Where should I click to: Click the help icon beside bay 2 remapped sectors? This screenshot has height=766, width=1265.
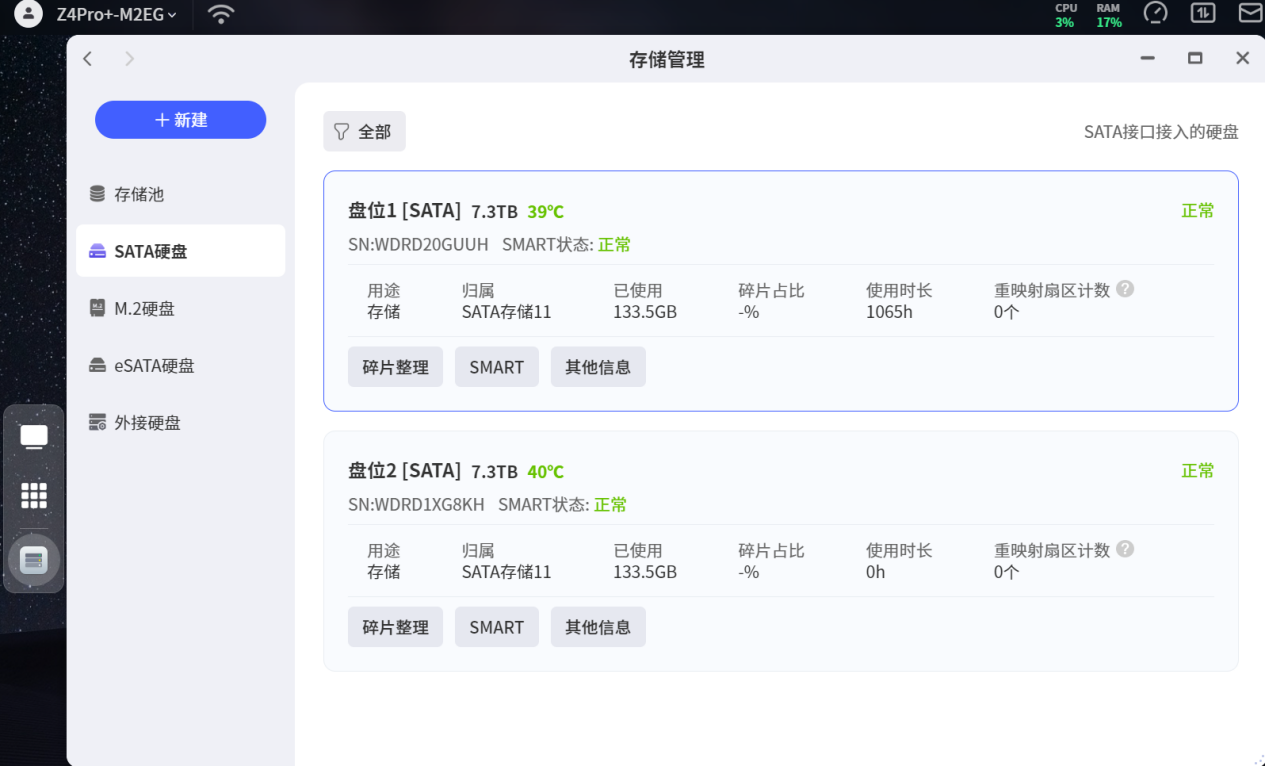(x=1125, y=549)
